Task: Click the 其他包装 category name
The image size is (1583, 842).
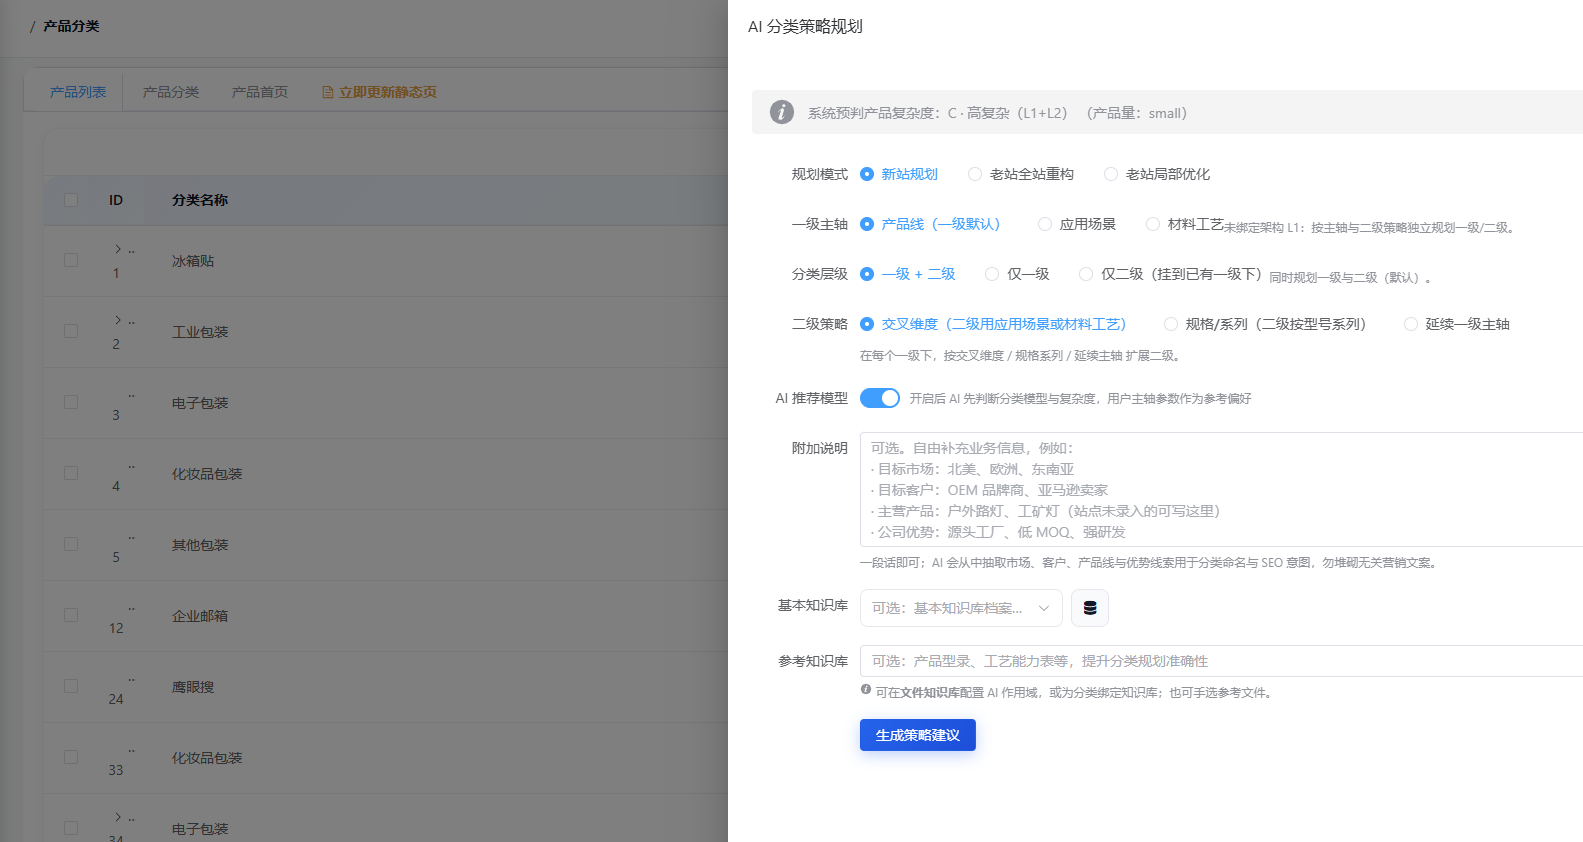Action: tap(200, 545)
